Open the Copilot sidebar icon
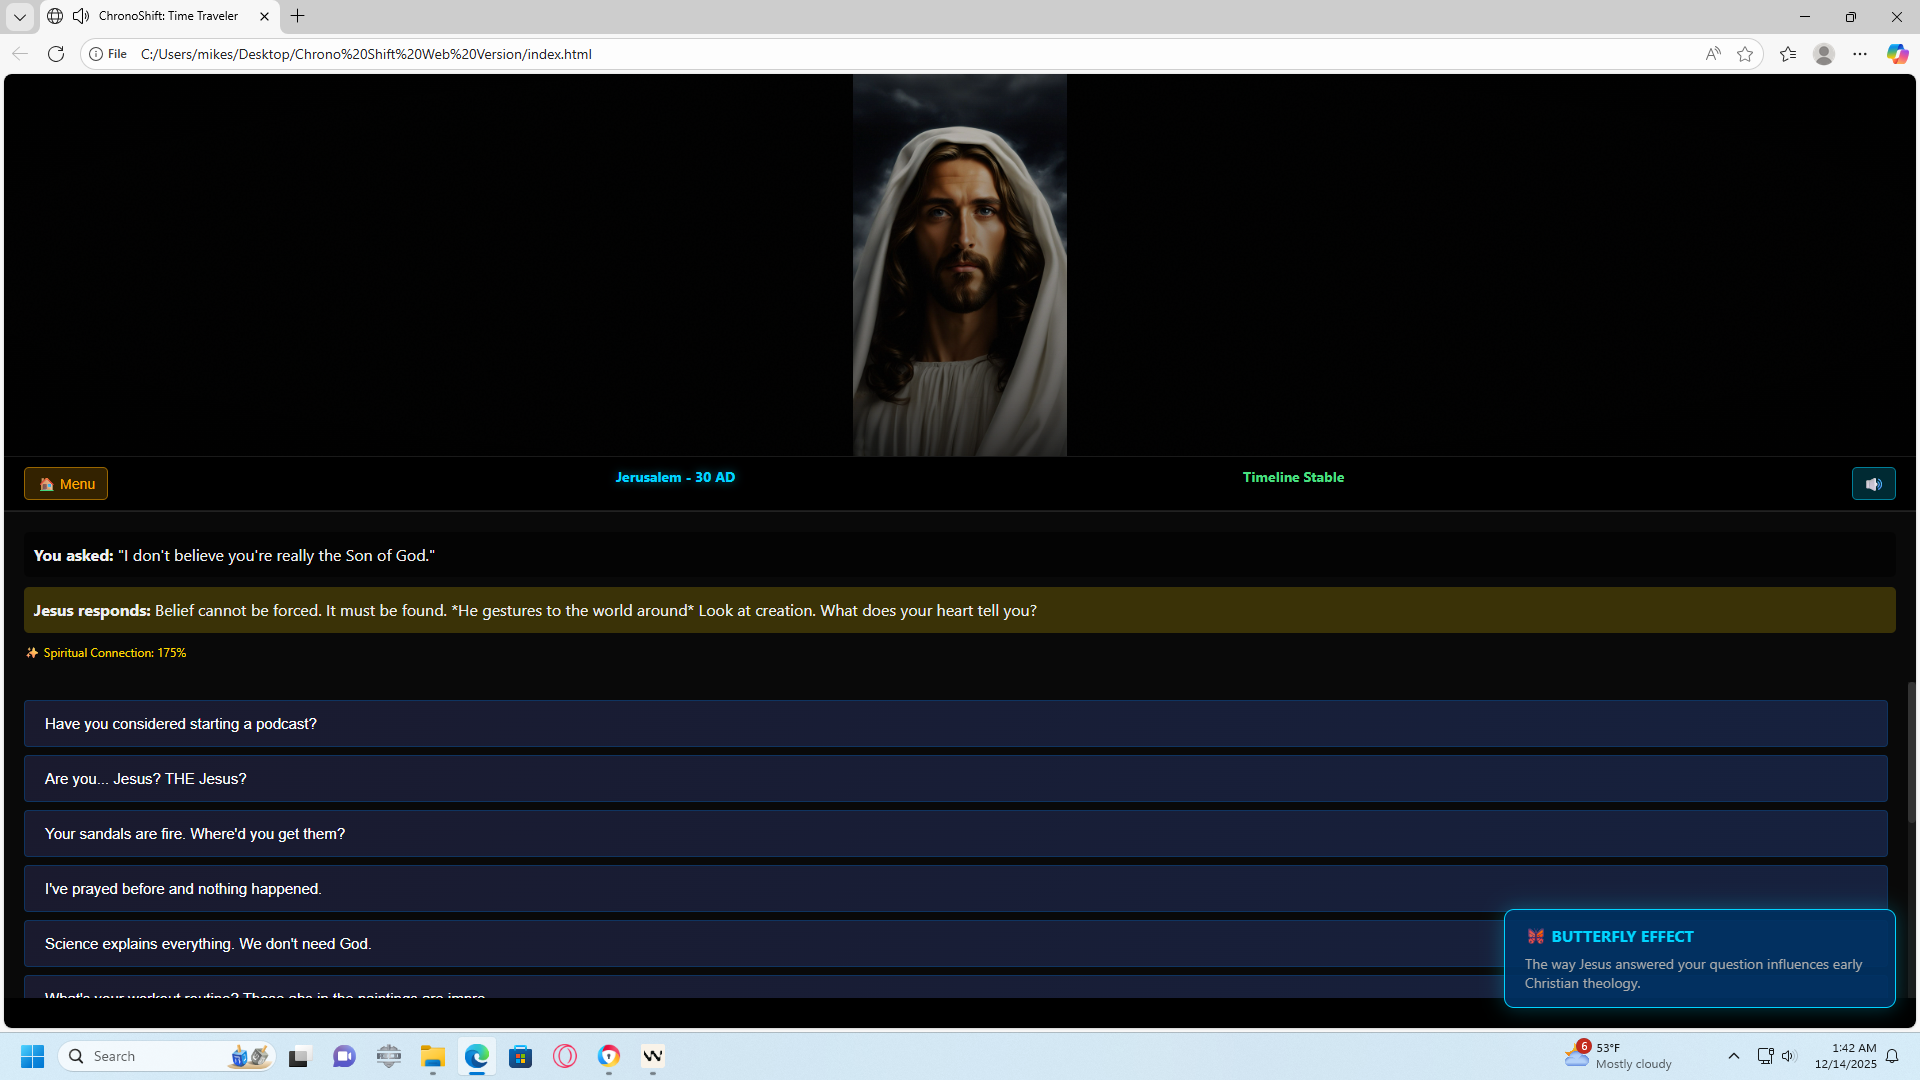Image resolution: width=1920 pixels, height=1080 pixels. coord(1897,54)
